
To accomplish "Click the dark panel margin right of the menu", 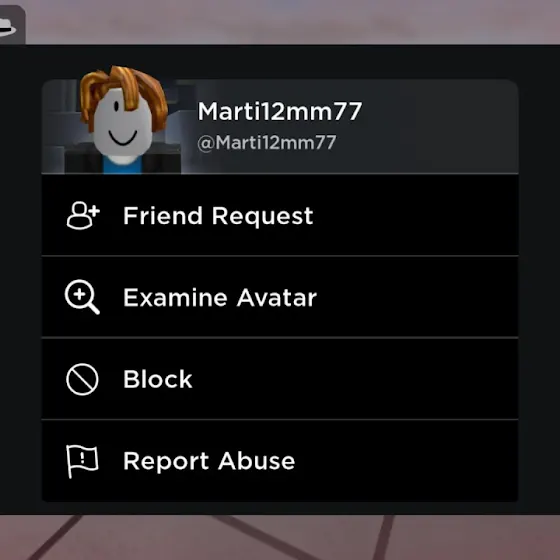I will pos(539,279).
